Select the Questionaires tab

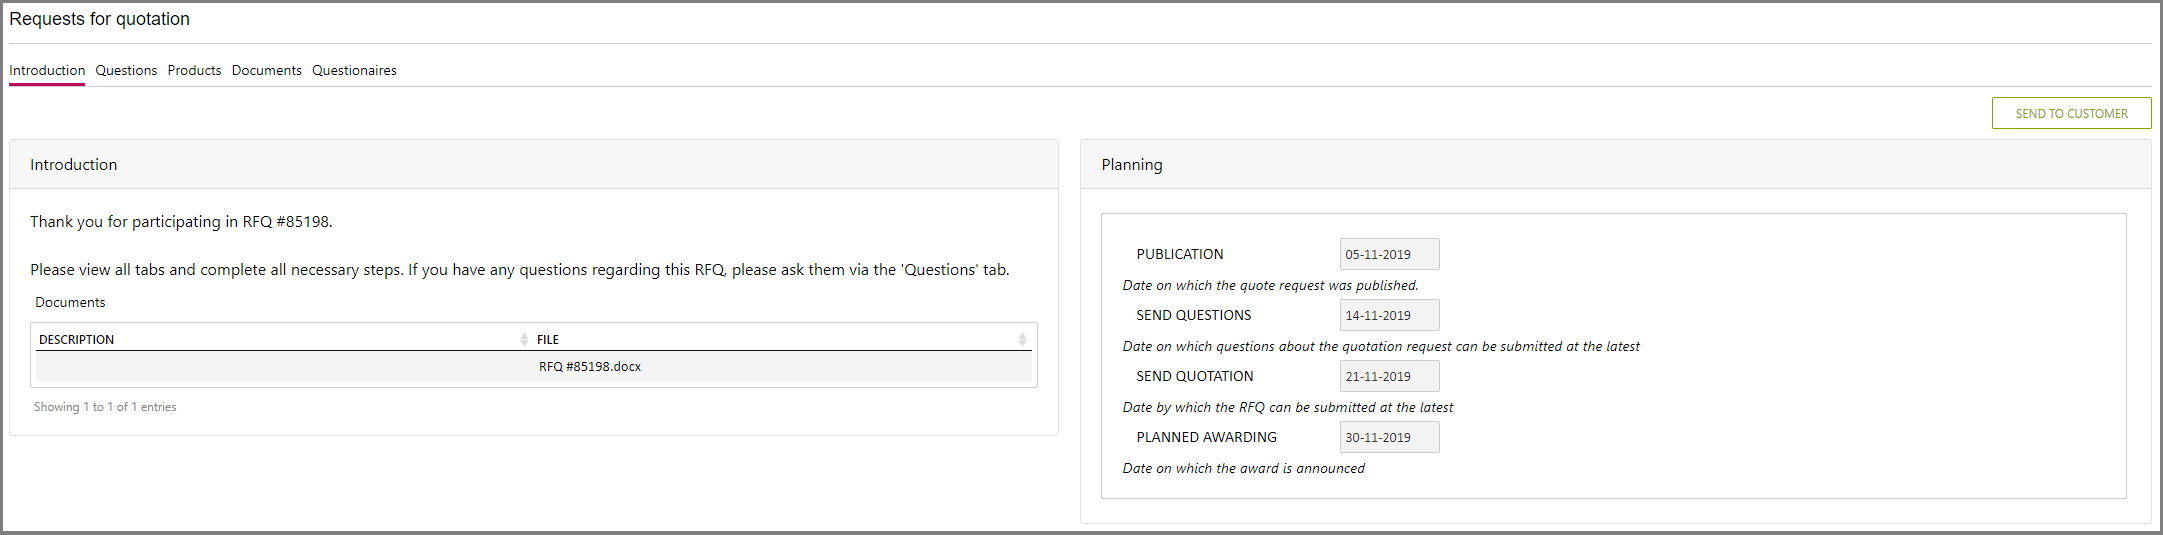354,71
